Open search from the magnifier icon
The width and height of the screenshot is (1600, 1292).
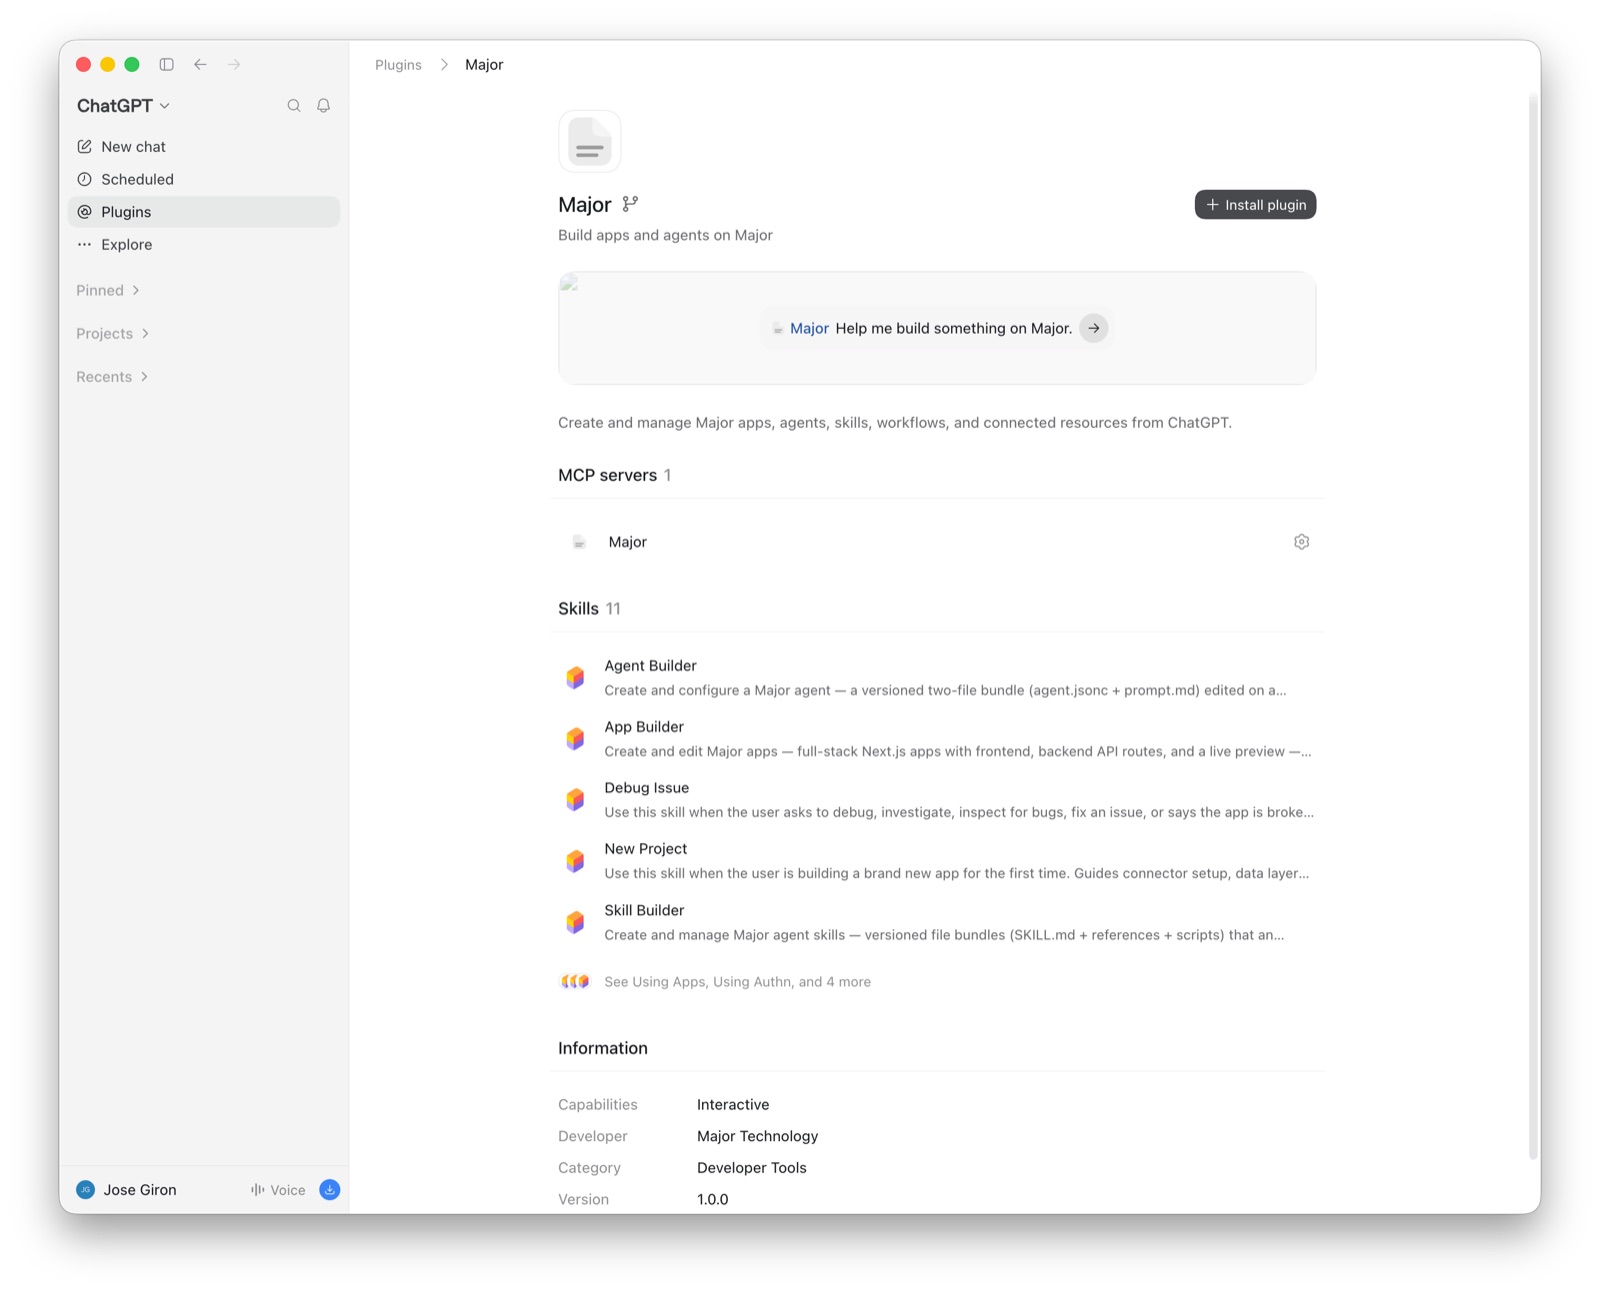294,105
